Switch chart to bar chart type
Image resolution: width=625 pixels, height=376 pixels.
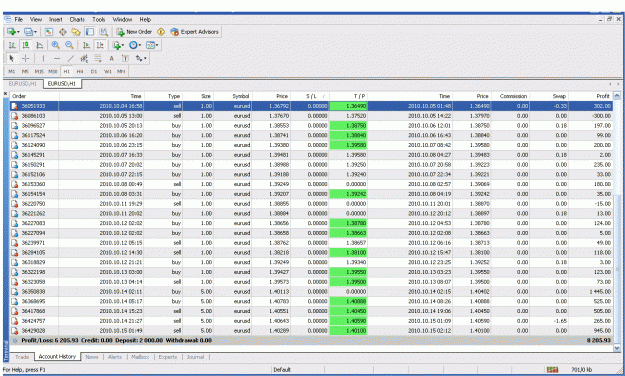(x=12, y=45)
